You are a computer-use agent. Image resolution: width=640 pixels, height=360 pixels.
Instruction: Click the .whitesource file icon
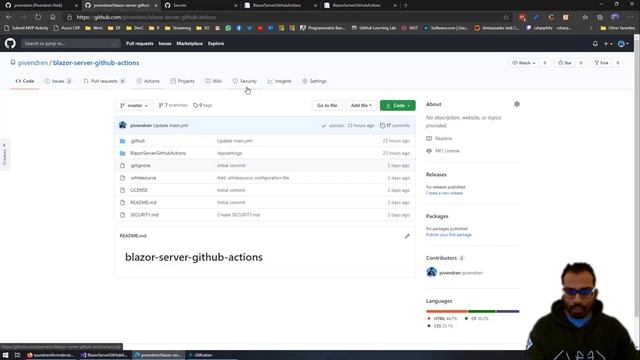pyautogui.click(x=122, y=178)
